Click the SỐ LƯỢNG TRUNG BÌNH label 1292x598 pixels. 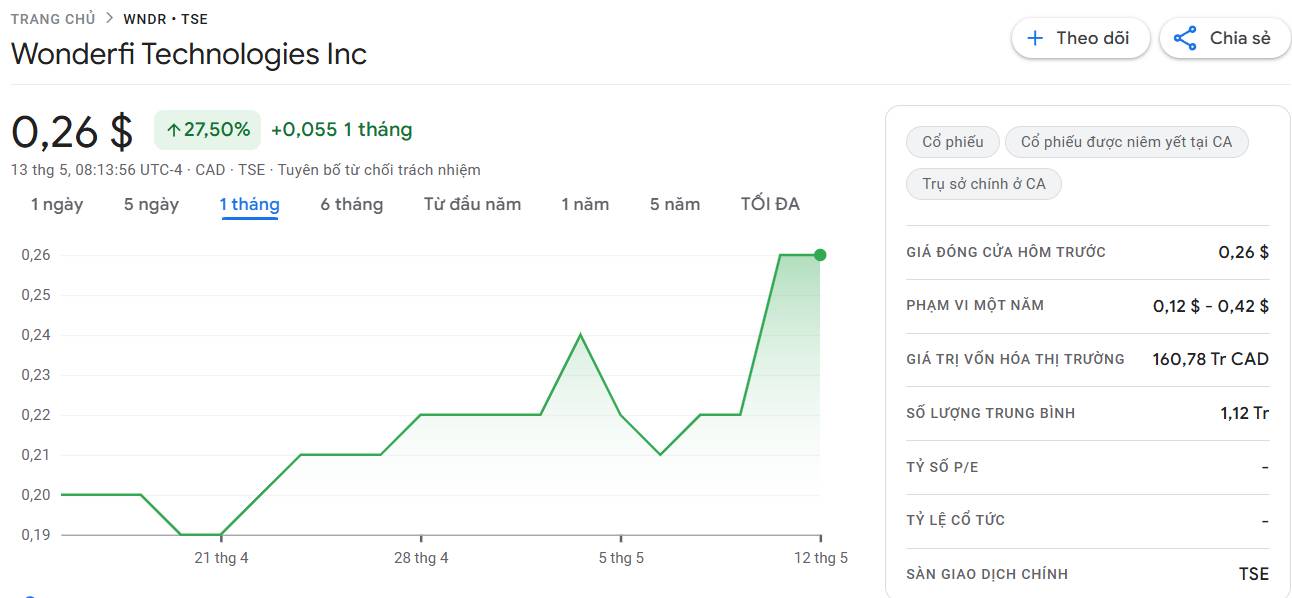click(991, 413)
